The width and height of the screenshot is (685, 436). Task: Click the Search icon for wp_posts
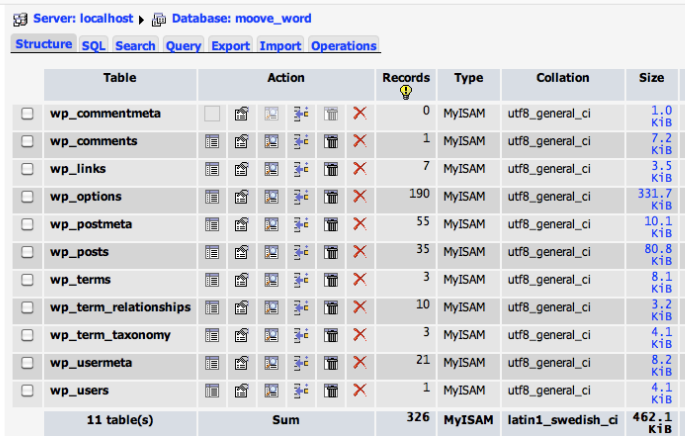coord(271,253)
